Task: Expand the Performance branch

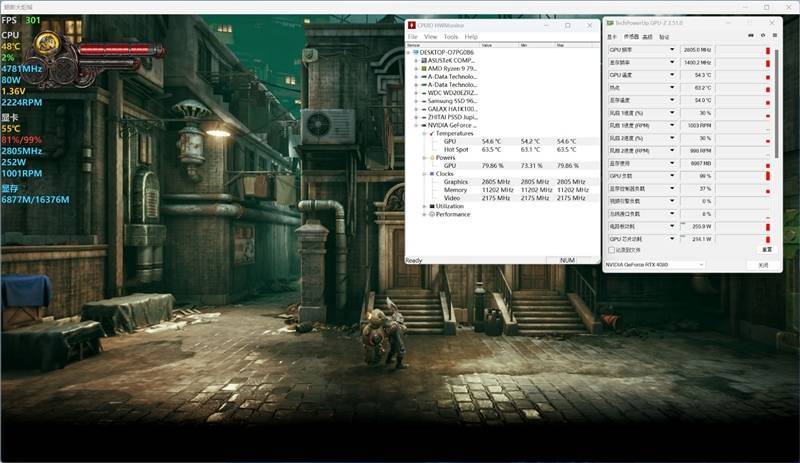Action: (x=424, y=214)
